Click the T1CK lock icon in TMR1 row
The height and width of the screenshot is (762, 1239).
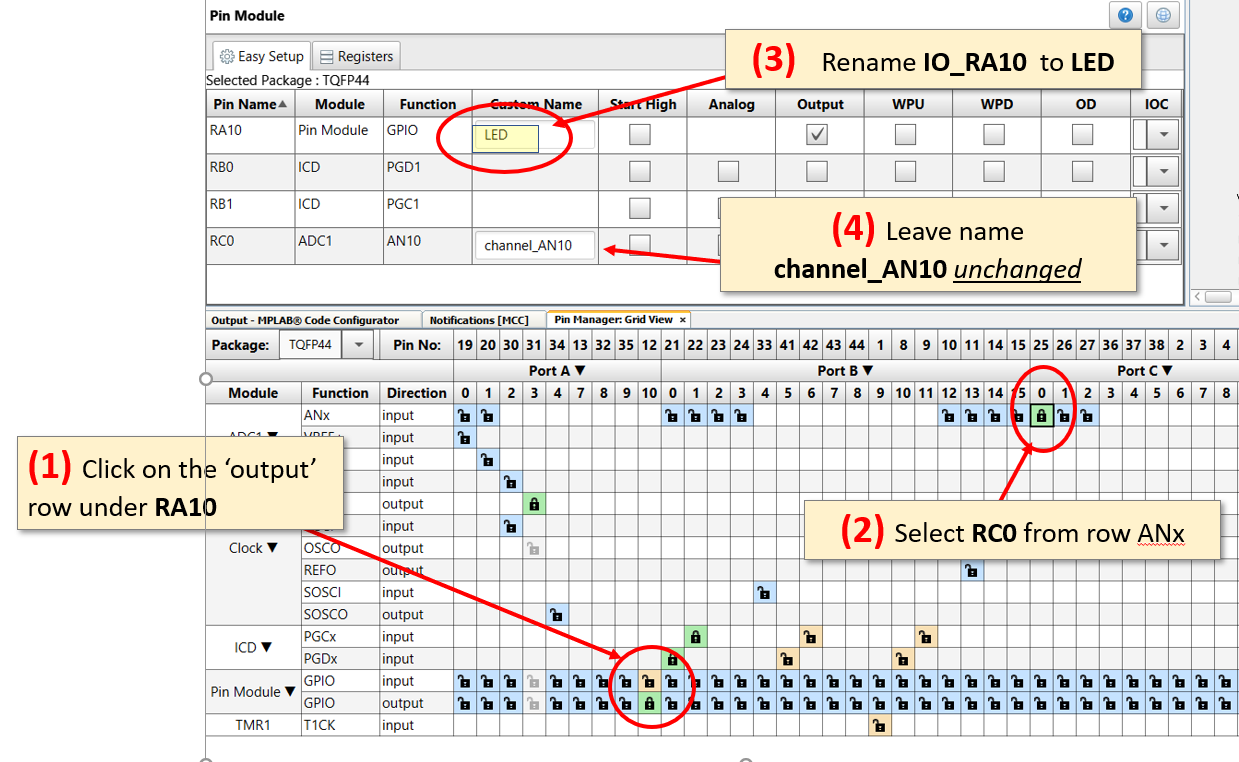tap(879, 726)
